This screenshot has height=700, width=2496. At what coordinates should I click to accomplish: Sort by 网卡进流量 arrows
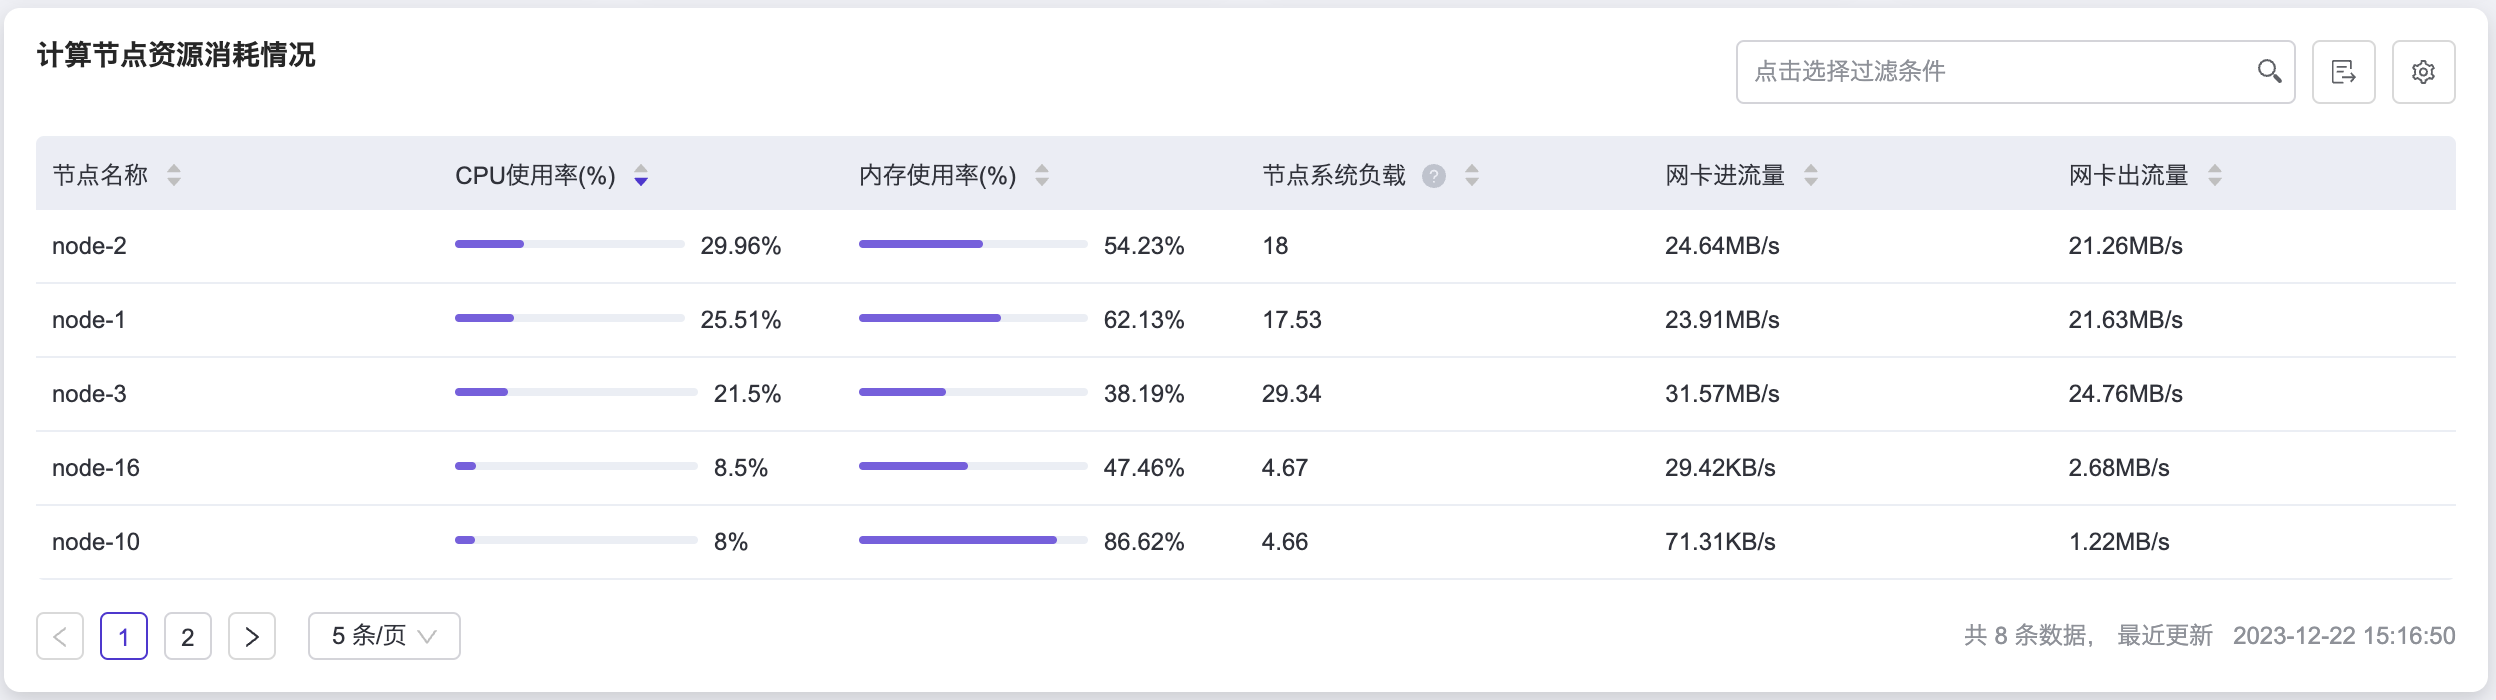(x=1810, y=176)
